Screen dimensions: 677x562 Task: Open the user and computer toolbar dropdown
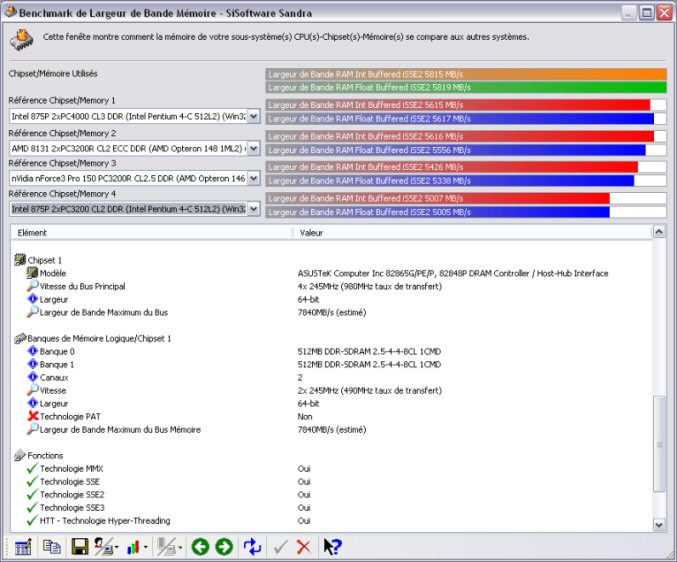[106, 546]
